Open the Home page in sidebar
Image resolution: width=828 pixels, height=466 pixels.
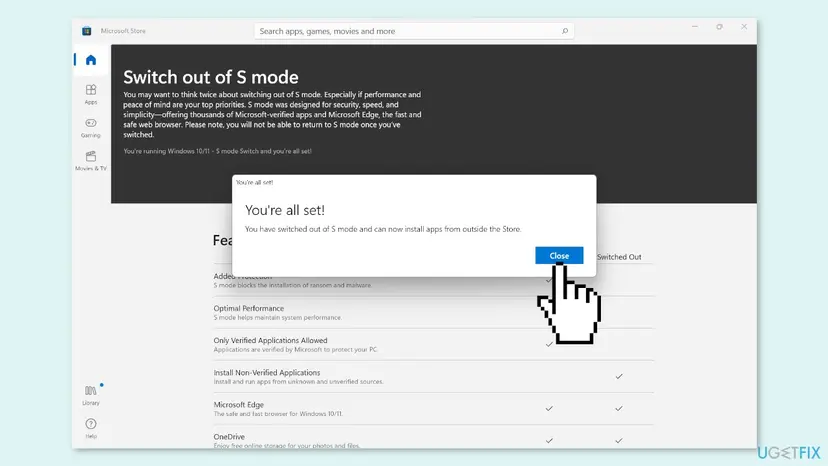(91, 60)
